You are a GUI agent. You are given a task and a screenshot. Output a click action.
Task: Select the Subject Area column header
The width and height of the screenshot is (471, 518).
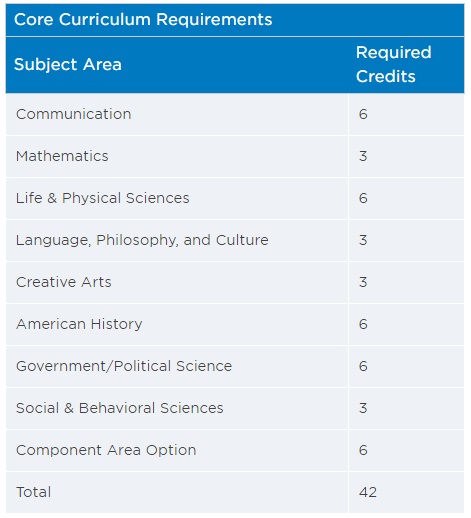click(x=68, y=64)
